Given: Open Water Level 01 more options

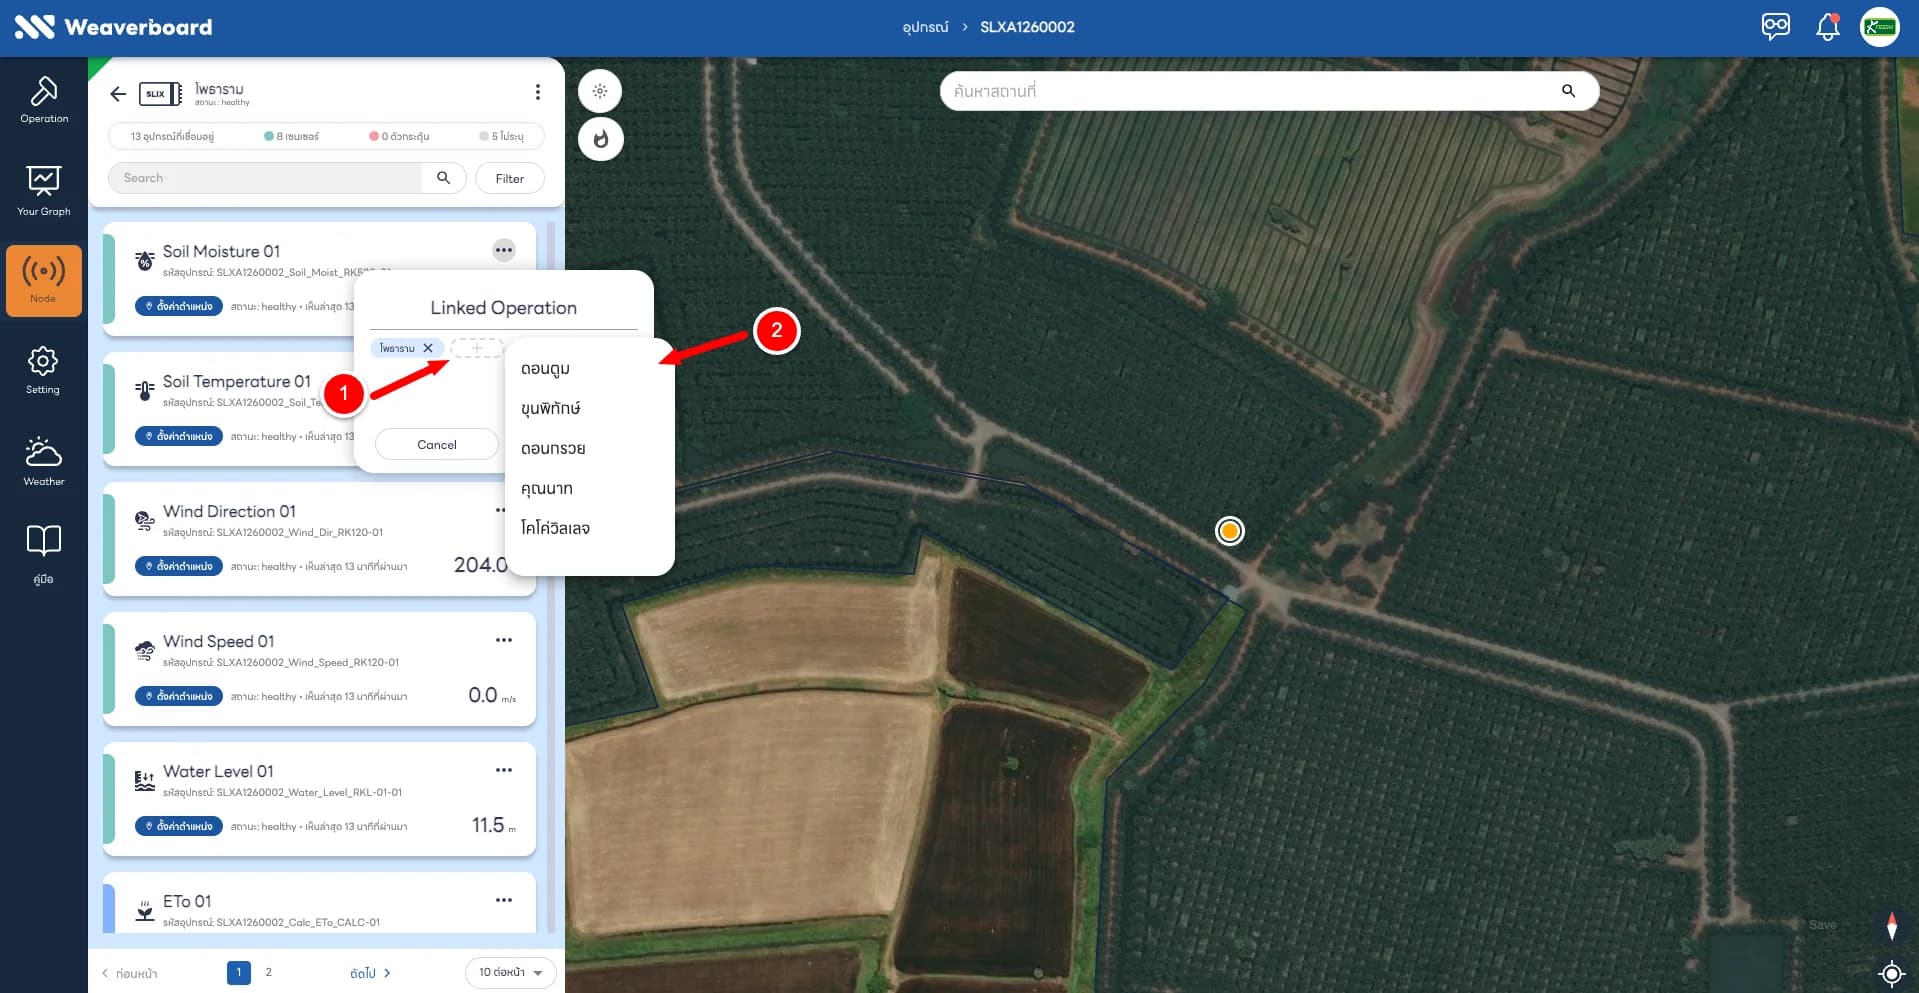Looking at the screenshot, I should click(504, 770).
